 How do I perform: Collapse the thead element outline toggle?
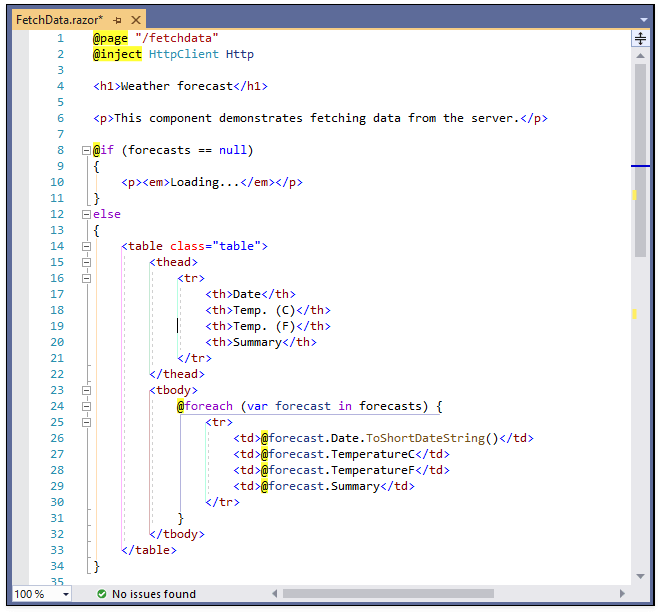(87, 262)
